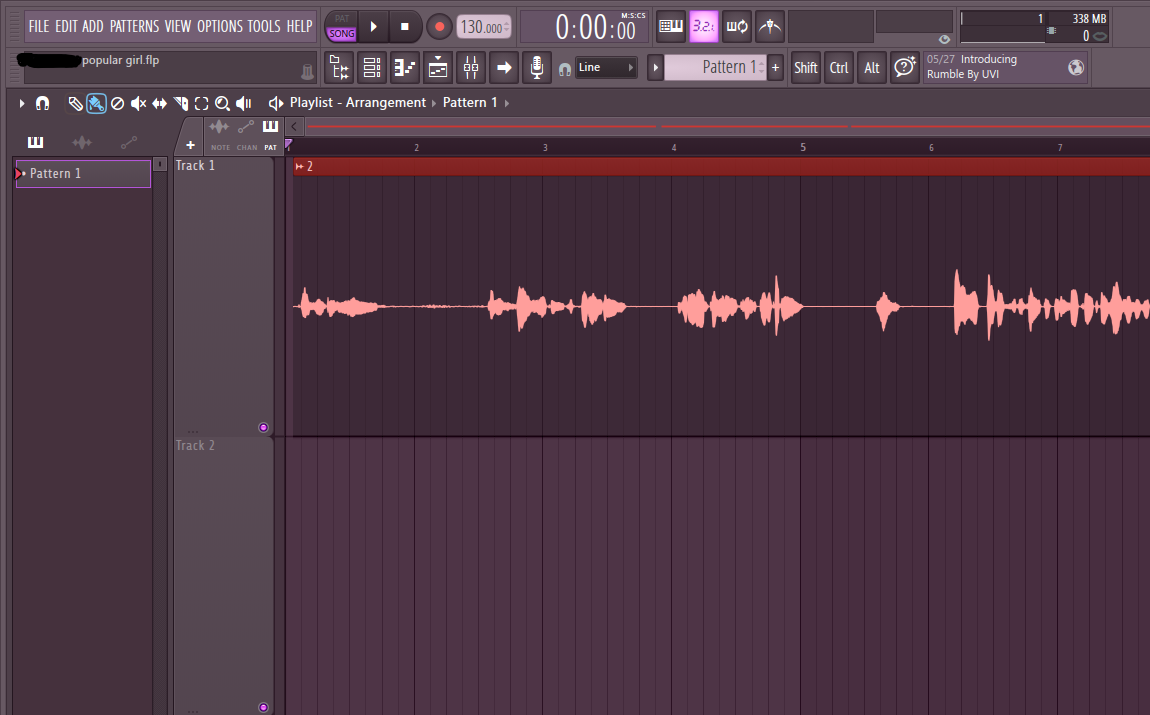Viewport: 1150px width, 715px height.
Task: Toggle typing keyboard to piano
Action: point(670,26)
